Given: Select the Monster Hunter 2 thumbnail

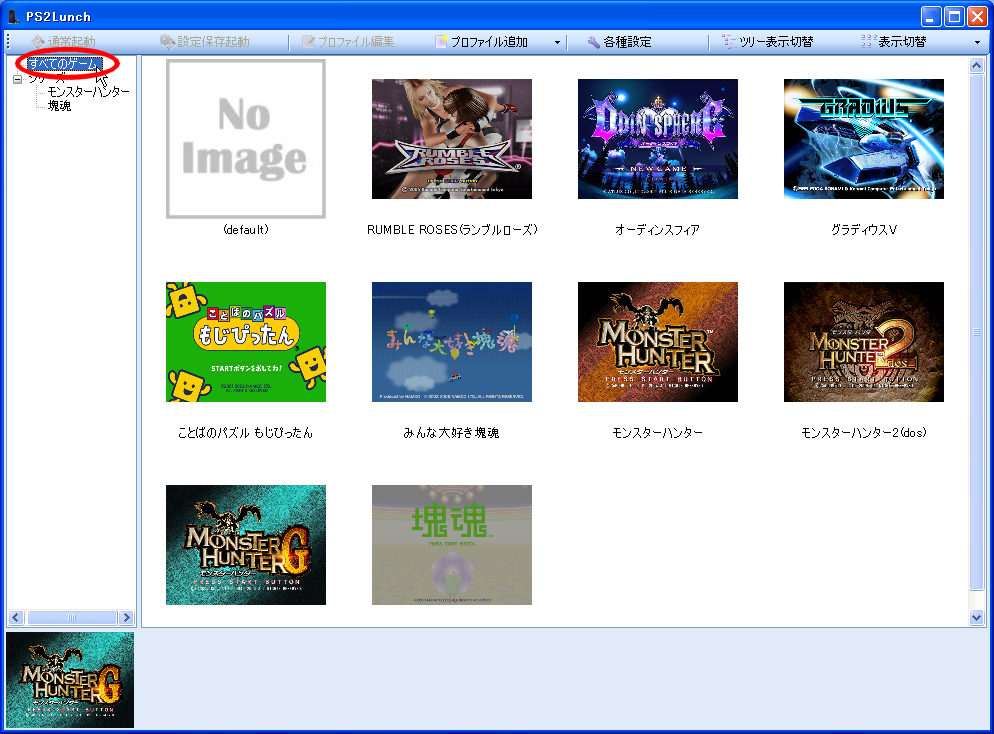Looking at the screenshot, I should 864,342.
